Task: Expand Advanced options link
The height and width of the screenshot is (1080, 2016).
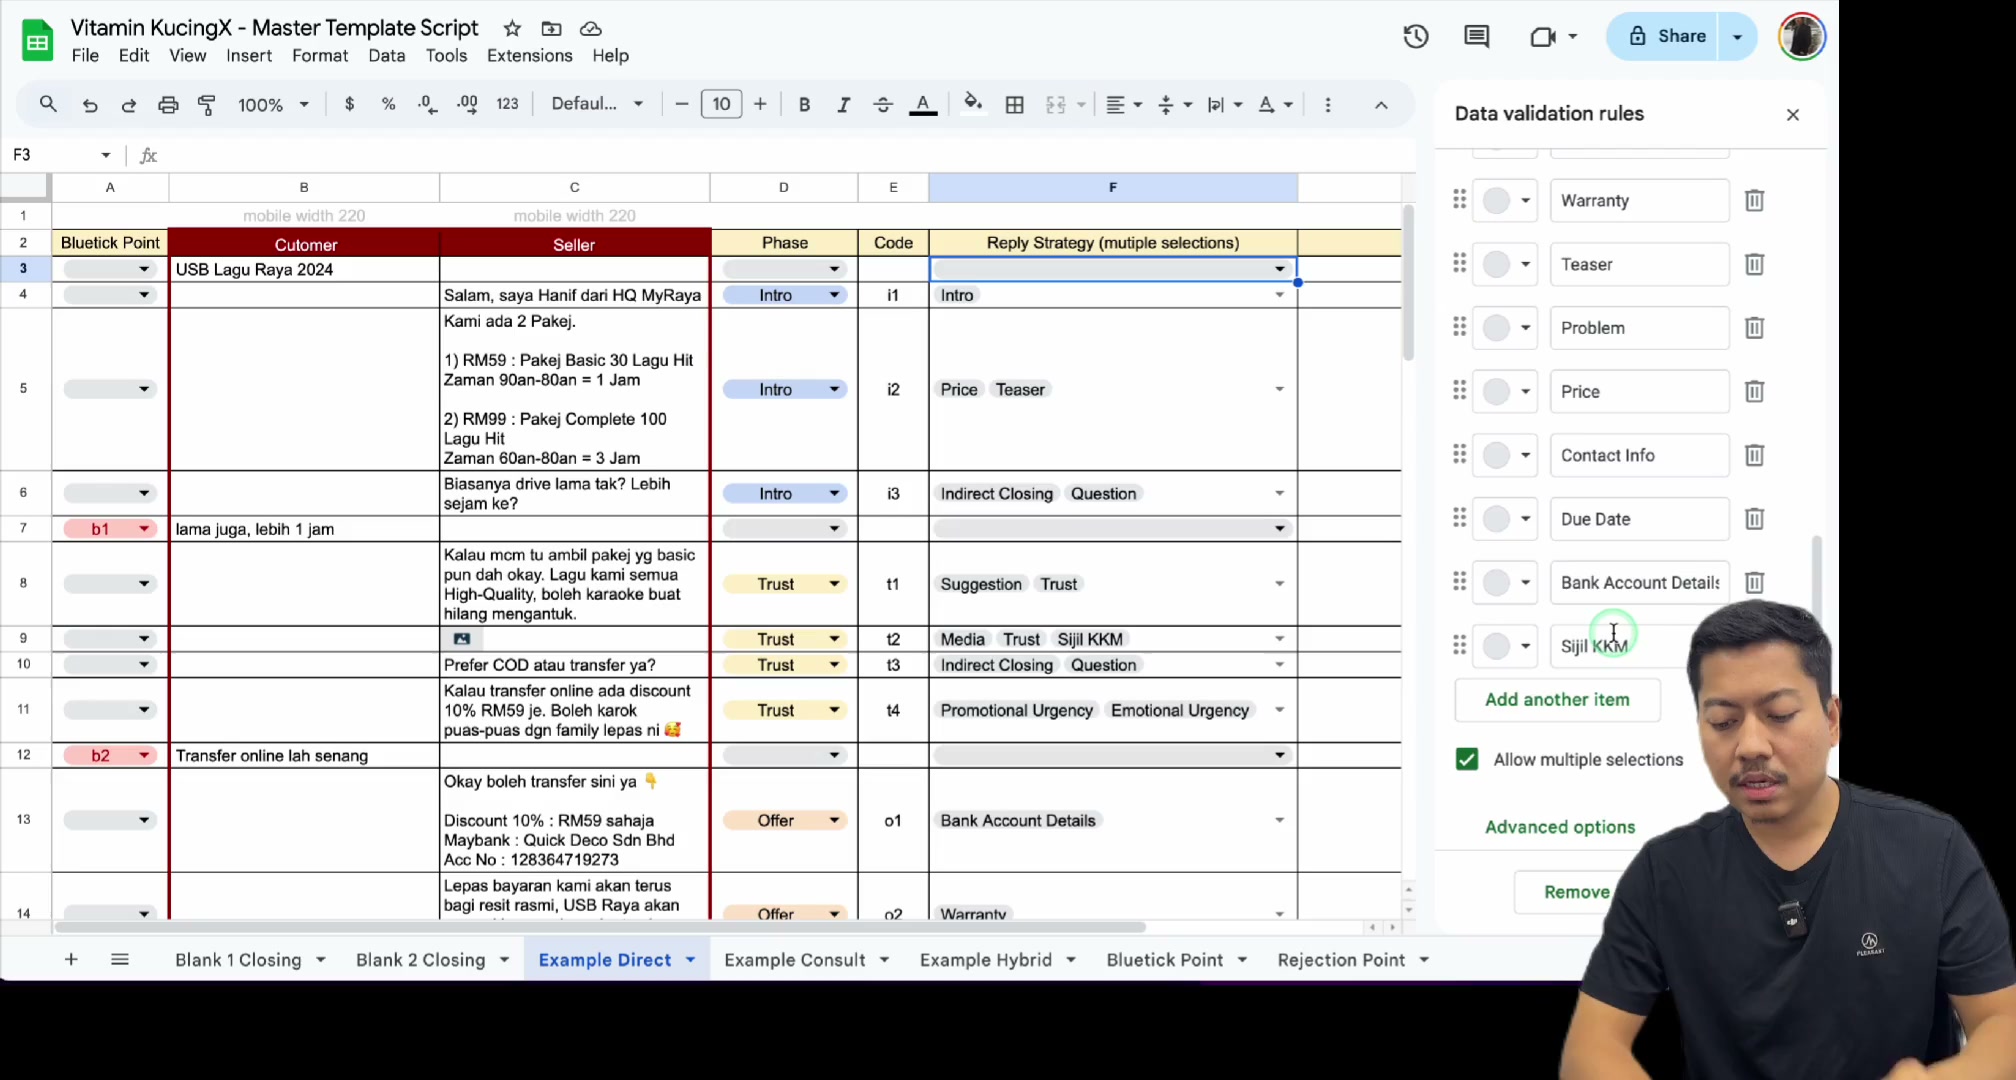Action: 1560,827
